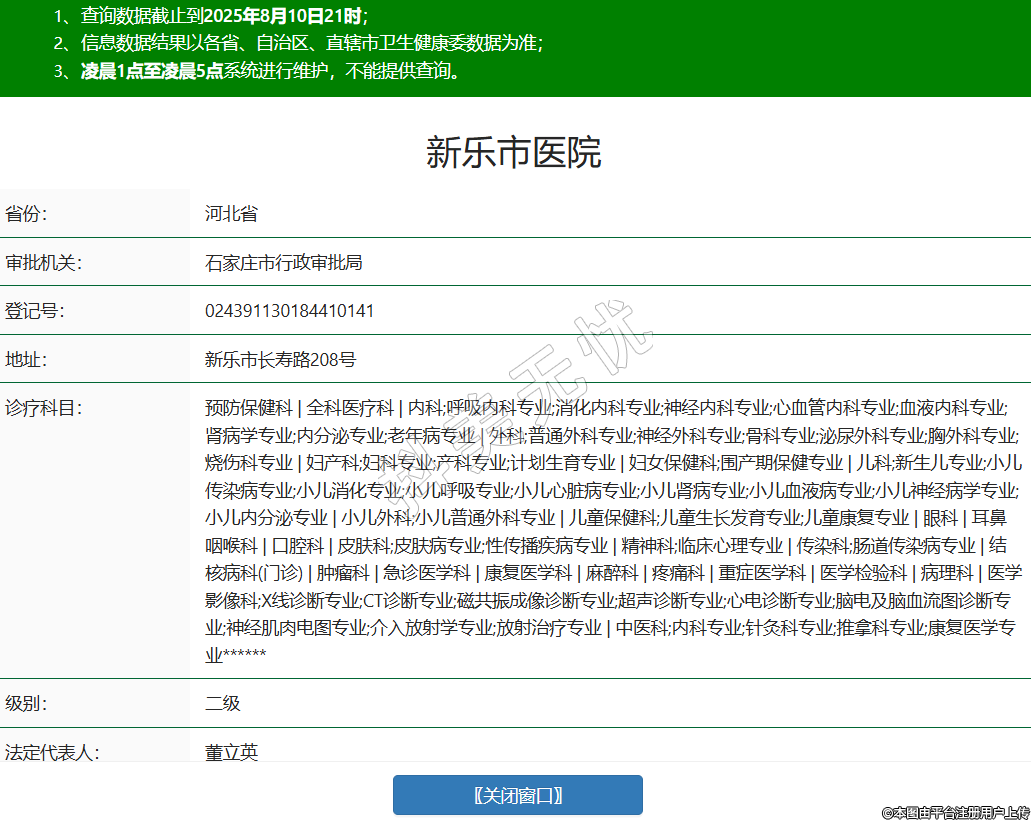
Task: Click the 级别 field label
Action: tap(26, 703)
